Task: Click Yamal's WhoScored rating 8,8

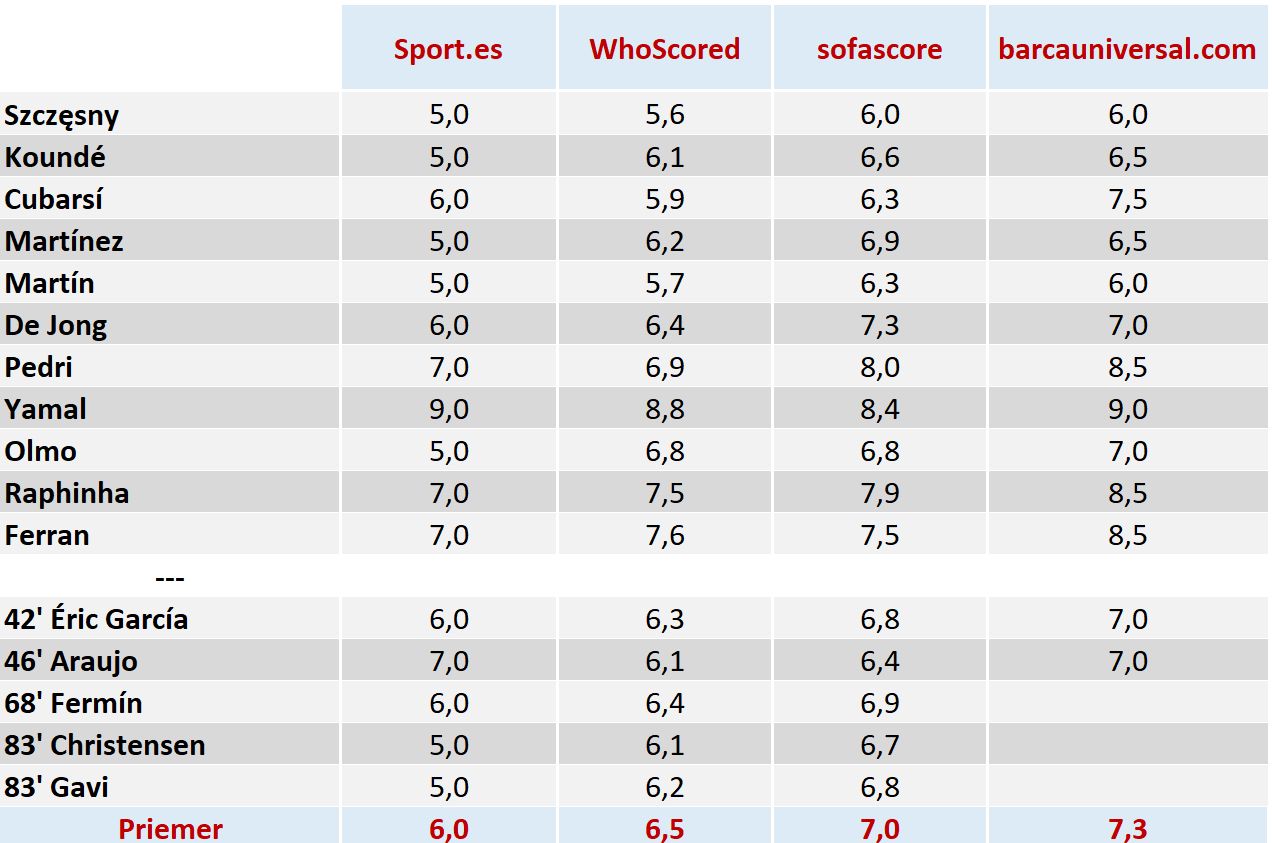Action: tap(664, 409)
